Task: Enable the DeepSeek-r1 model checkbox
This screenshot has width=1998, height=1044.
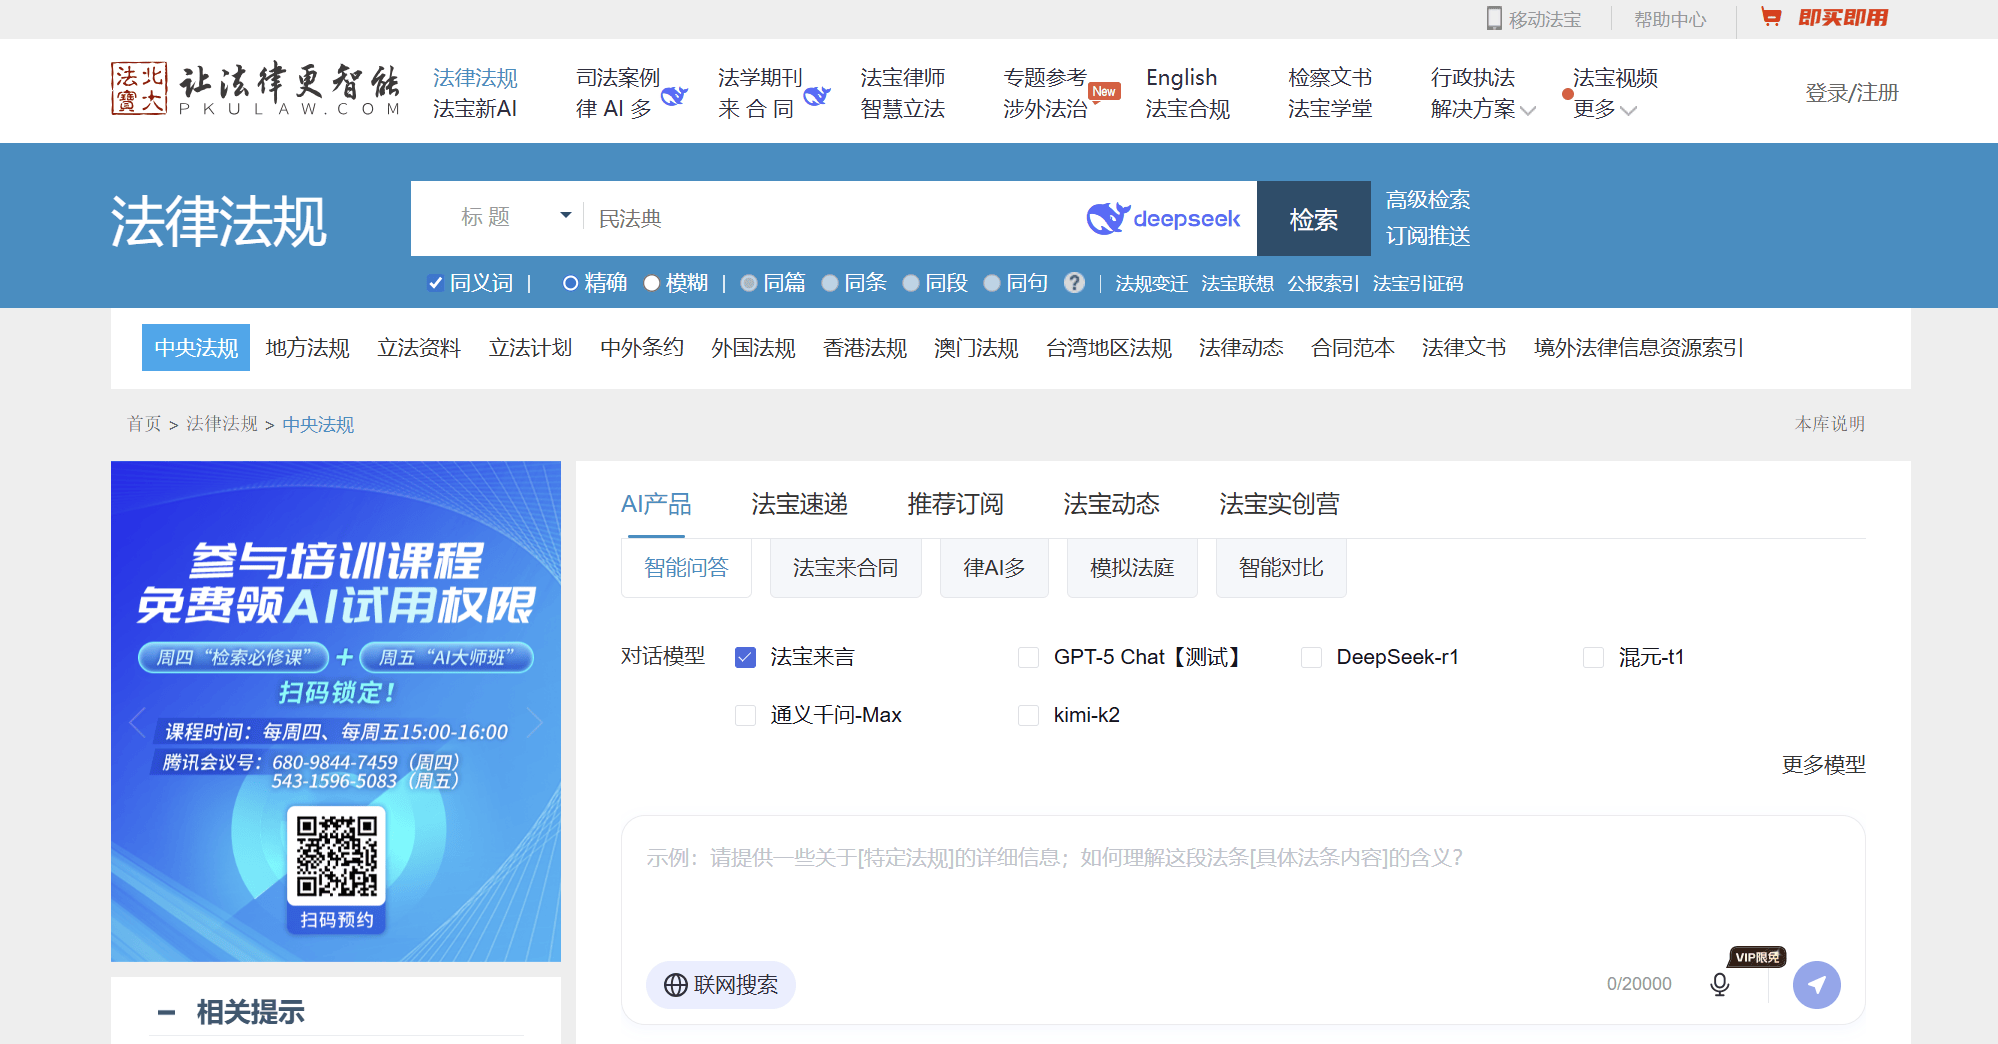Action: (x=1311, y=657)
